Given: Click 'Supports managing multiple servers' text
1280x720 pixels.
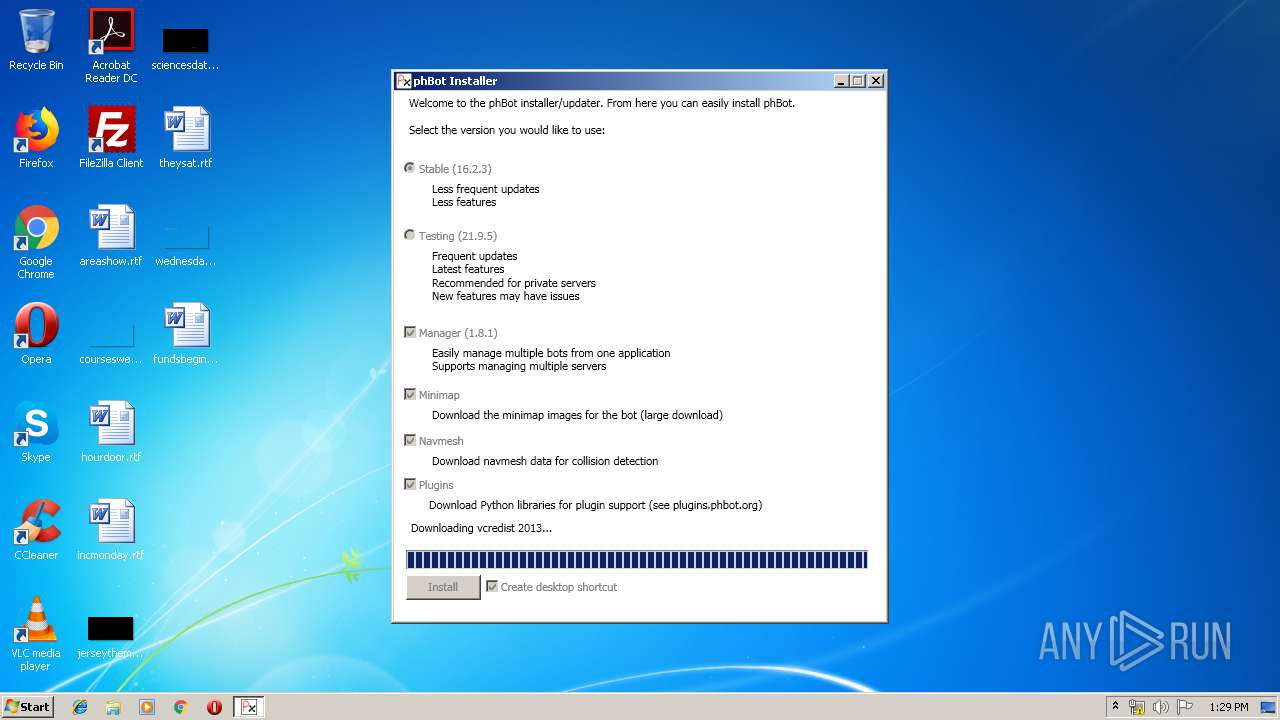Looking at the screenshot, I should (x=519, y=366).
